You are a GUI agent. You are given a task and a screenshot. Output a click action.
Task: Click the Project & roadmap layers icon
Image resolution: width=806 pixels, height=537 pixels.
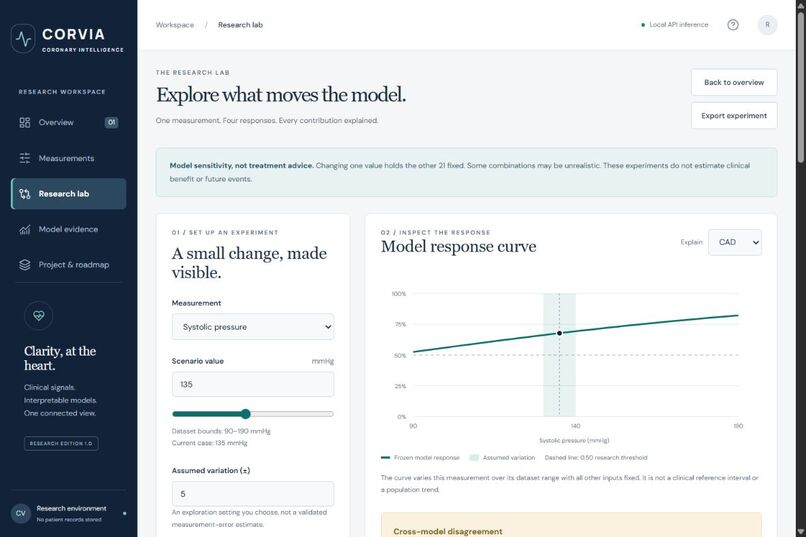pos(25,265)
